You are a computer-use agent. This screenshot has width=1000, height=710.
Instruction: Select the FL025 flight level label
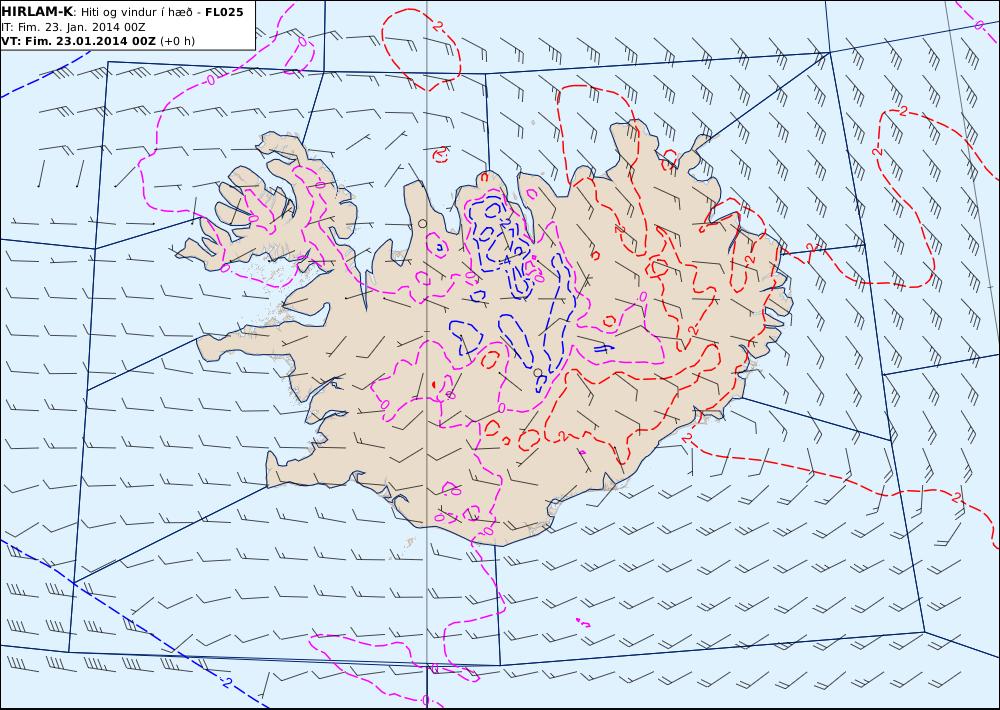(224, 12)
